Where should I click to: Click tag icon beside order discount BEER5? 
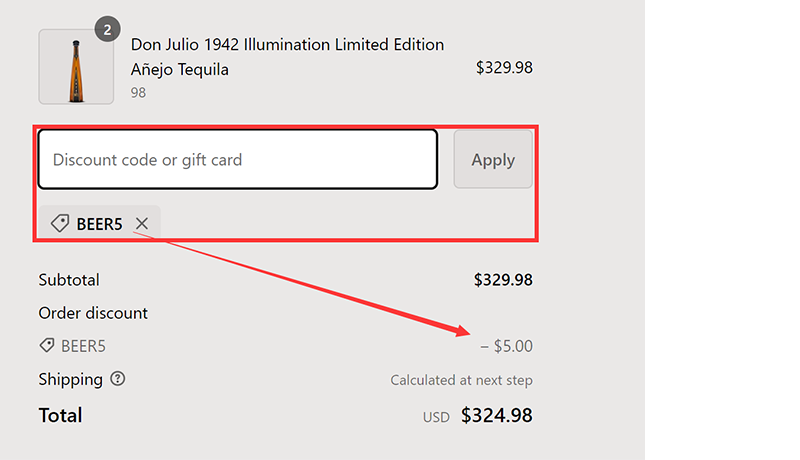tap(46, 346)
